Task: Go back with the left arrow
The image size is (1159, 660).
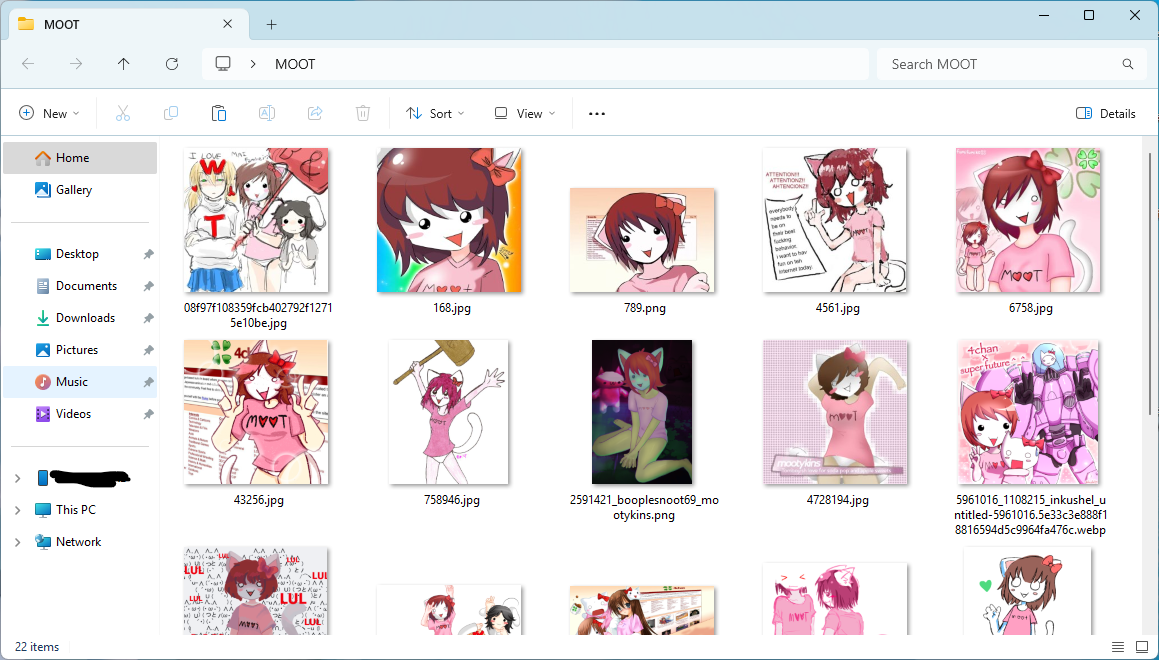Action: [28, 64]
